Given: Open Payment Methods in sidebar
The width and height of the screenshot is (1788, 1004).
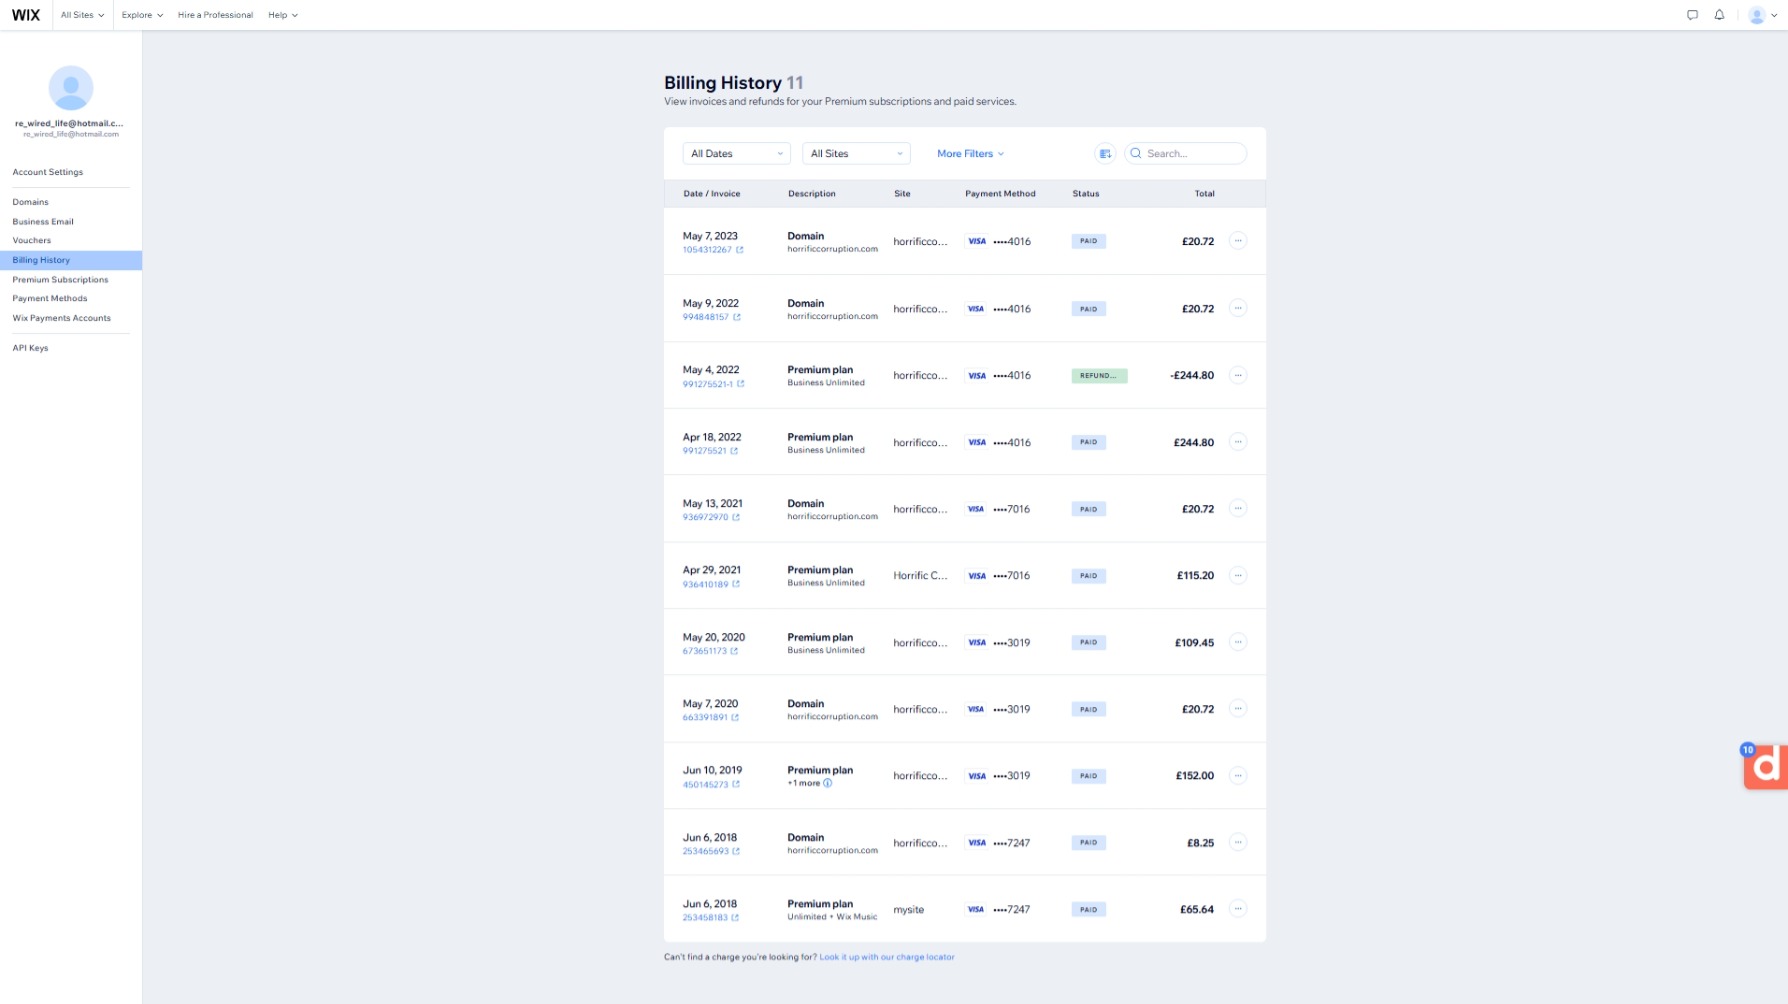Looking at the screenshot, I should (50, 299).
